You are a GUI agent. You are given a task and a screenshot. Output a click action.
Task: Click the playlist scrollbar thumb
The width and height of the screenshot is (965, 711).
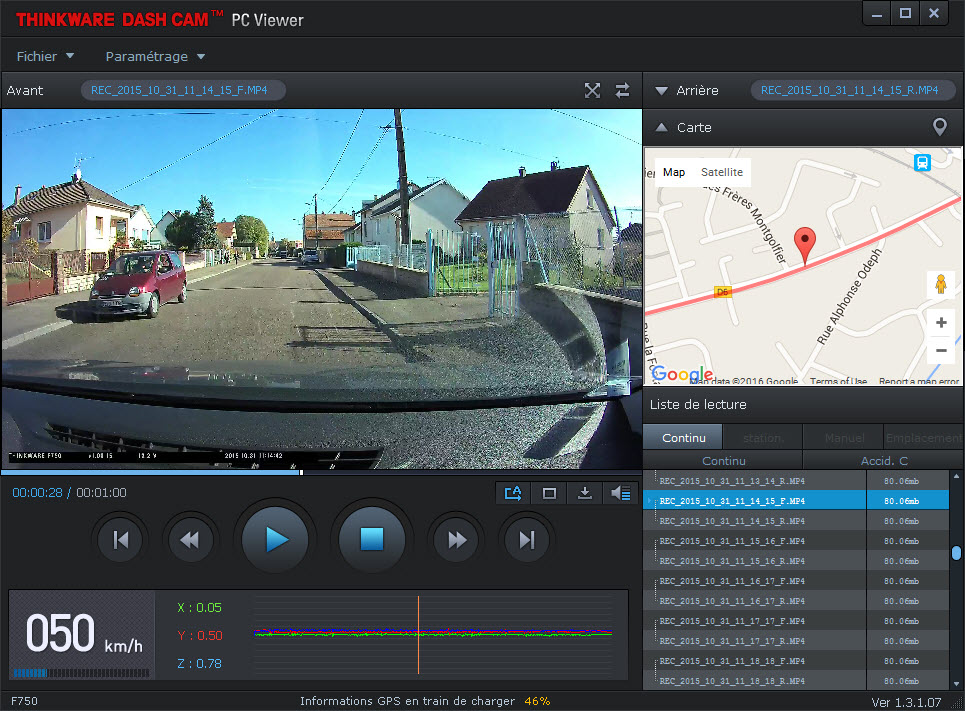[956, 553]
